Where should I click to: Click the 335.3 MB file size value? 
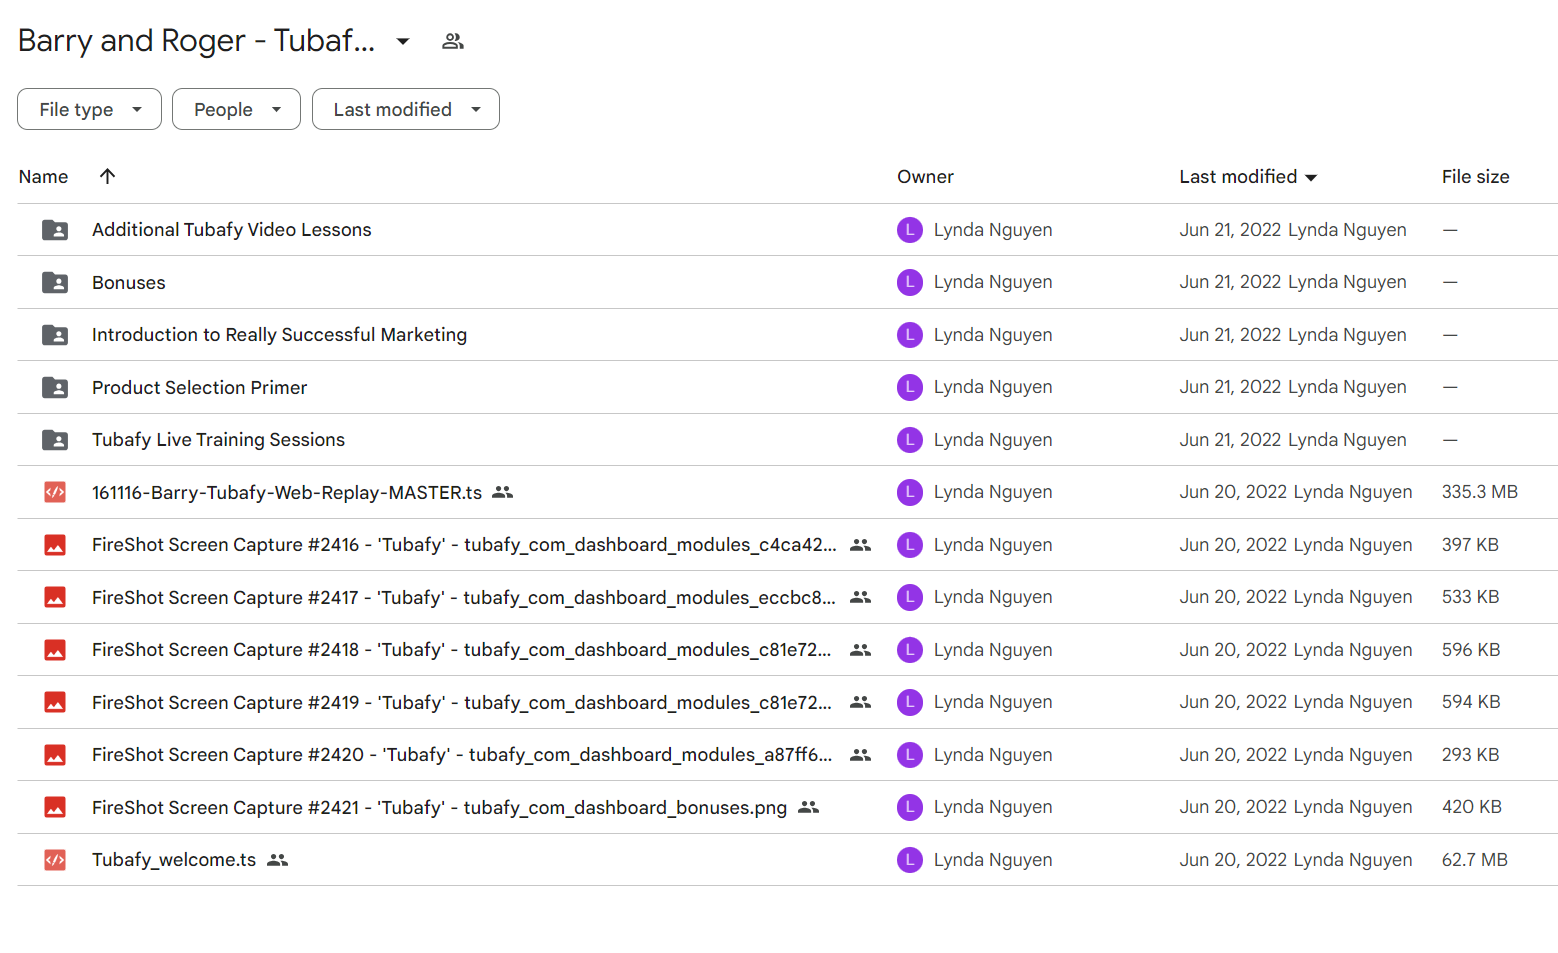pos(1480,492)
